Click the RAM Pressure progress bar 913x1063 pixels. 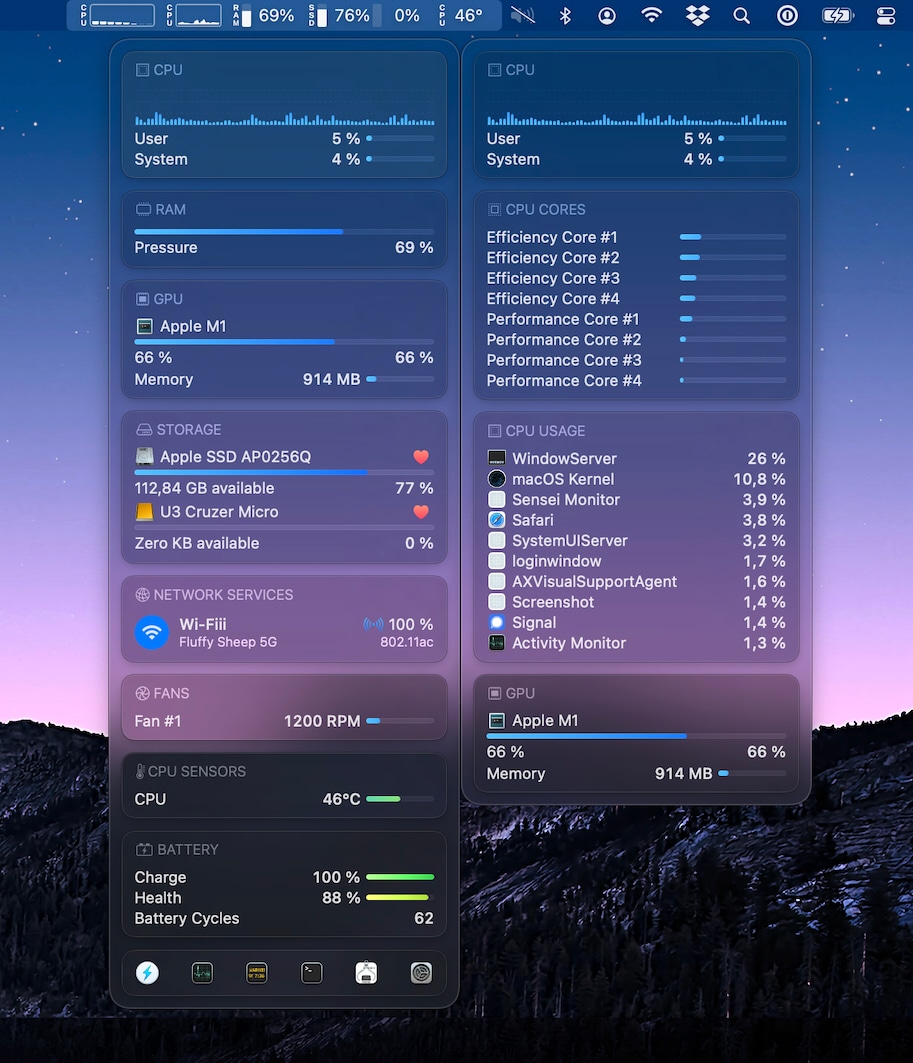(x=284, y=231)
